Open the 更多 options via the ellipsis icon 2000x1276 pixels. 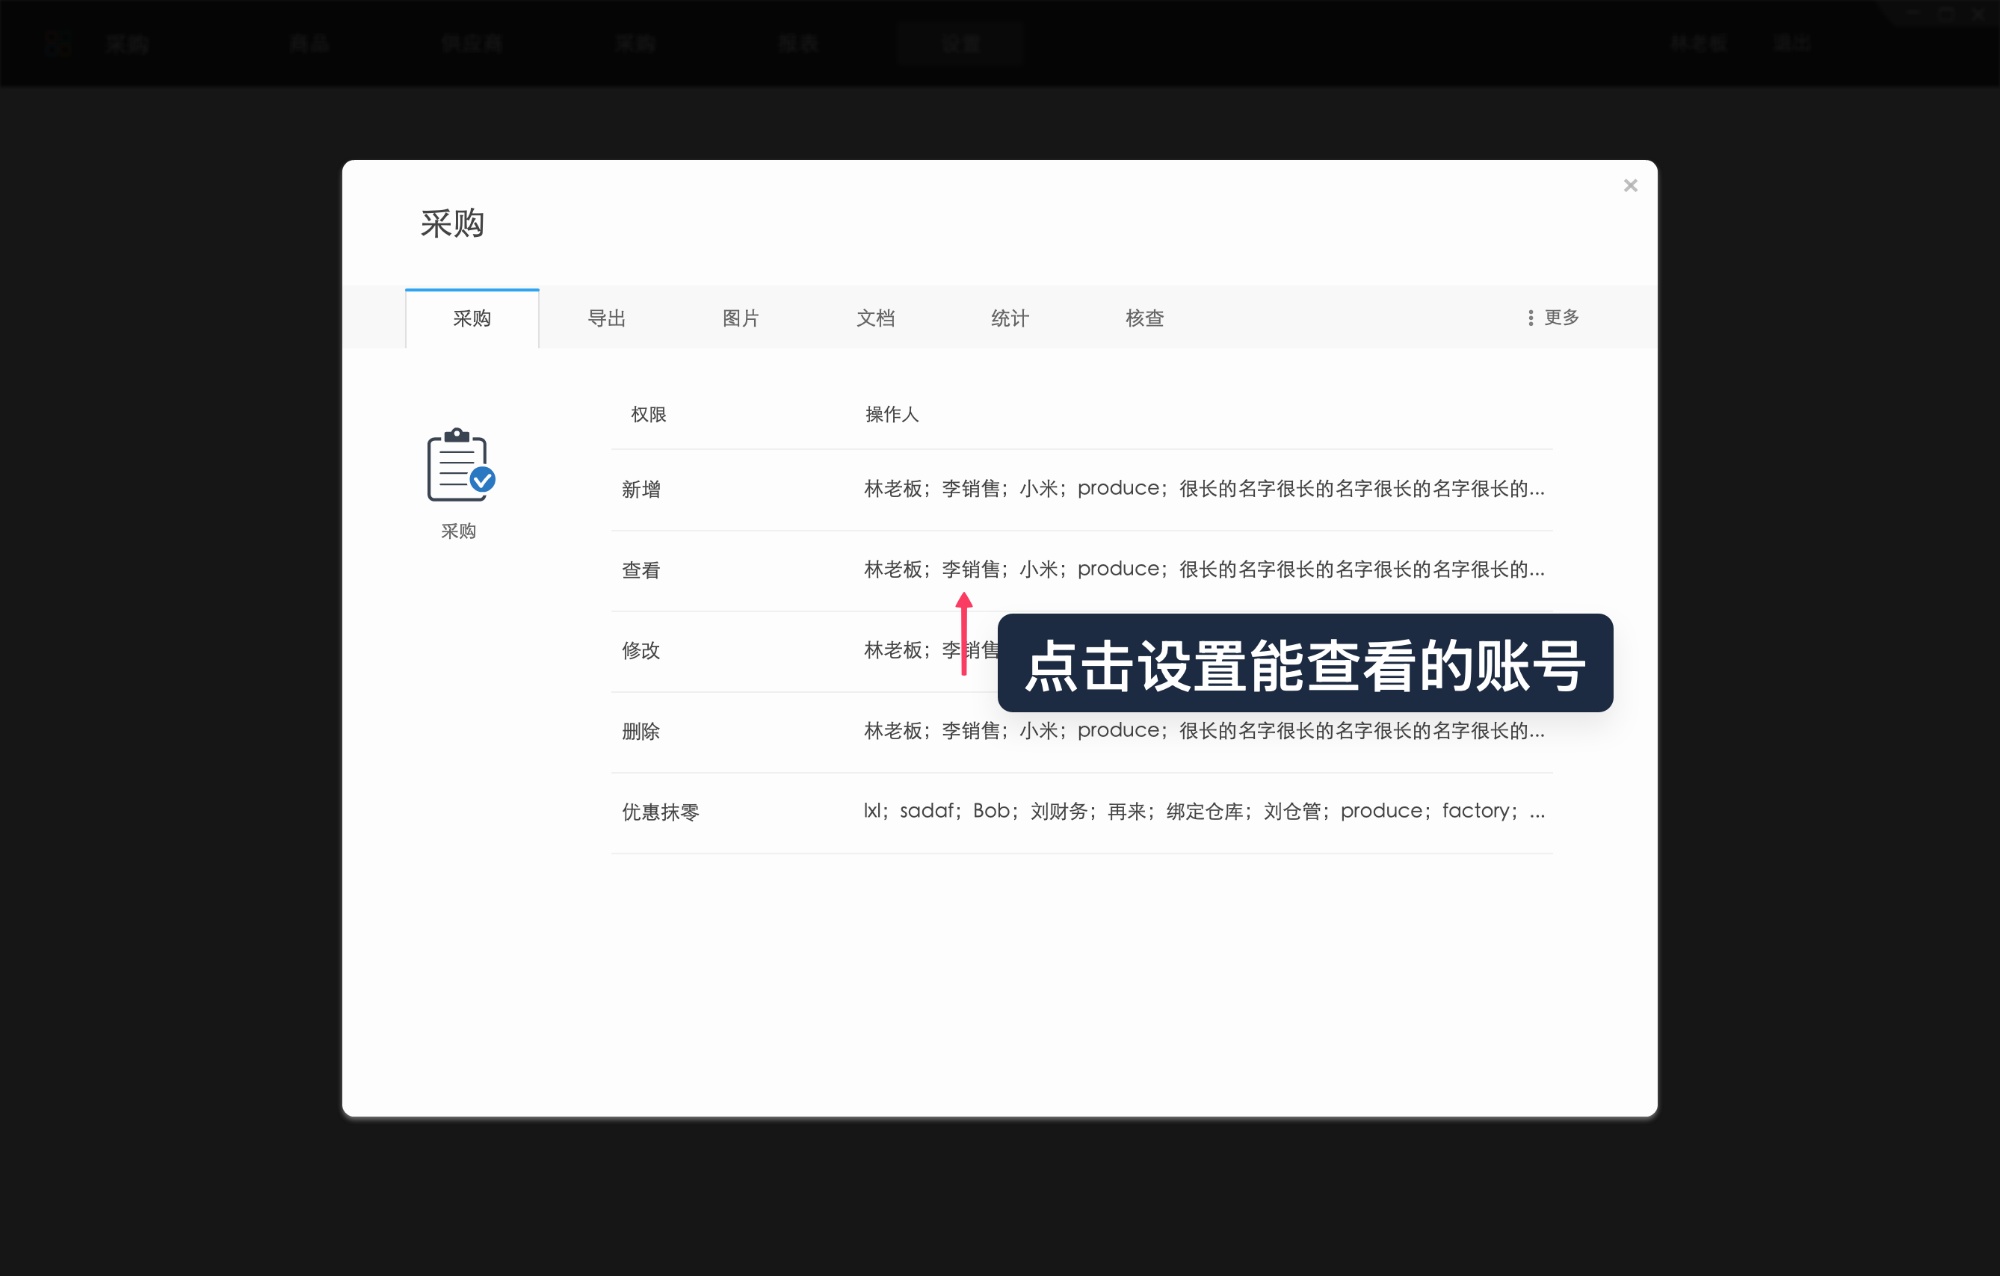1551,317
